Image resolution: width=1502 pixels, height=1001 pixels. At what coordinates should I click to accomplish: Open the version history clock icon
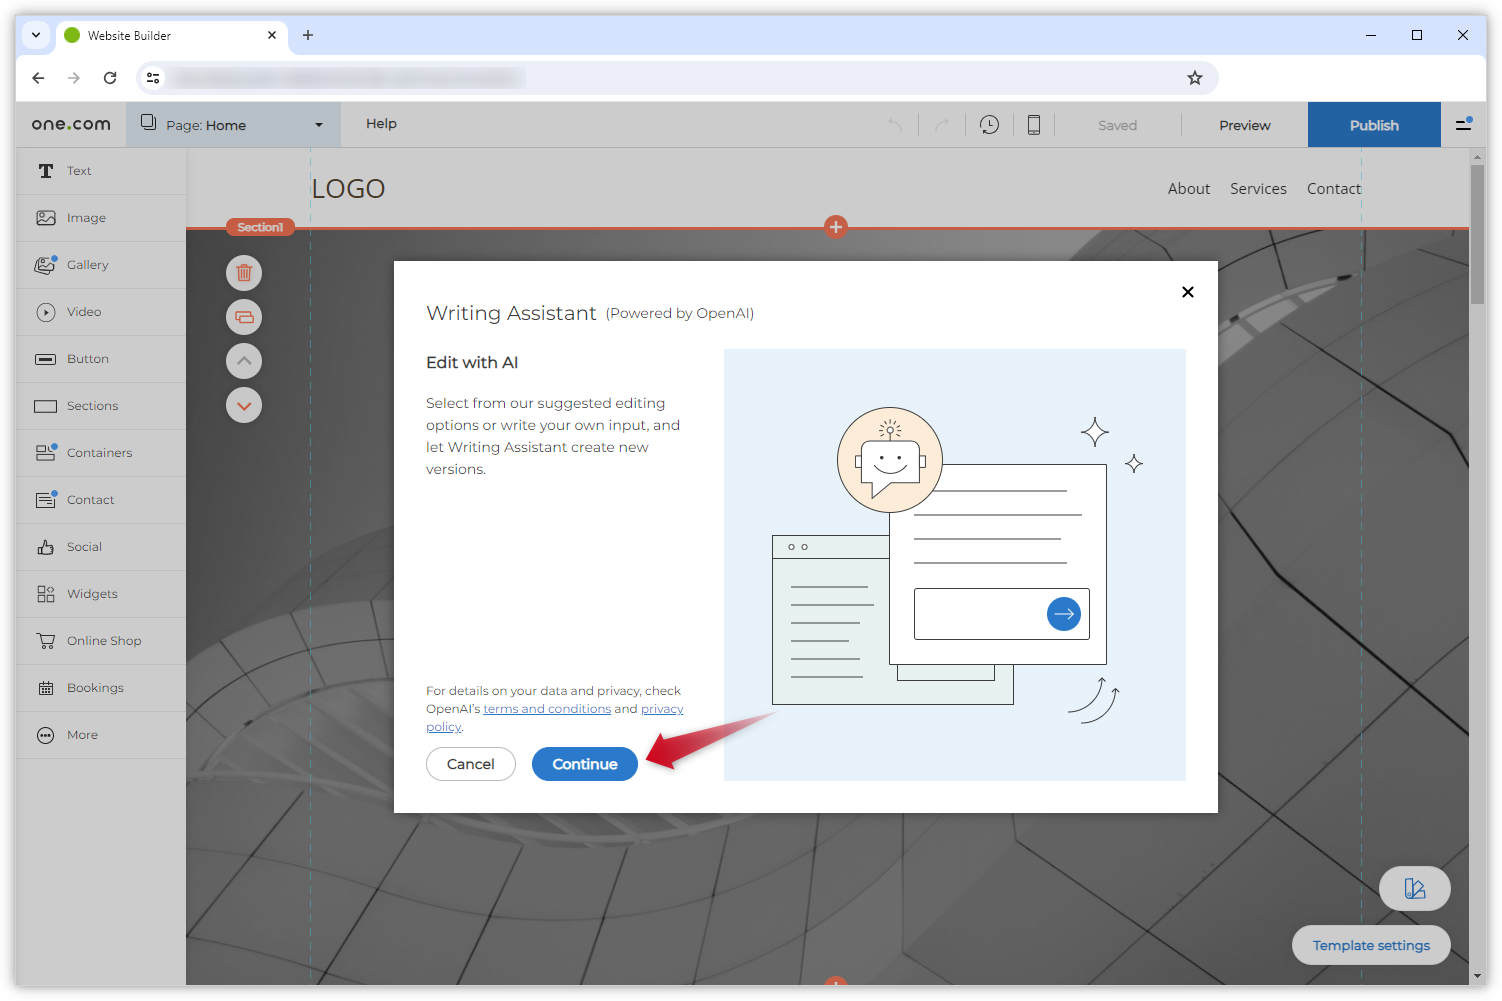989,125
